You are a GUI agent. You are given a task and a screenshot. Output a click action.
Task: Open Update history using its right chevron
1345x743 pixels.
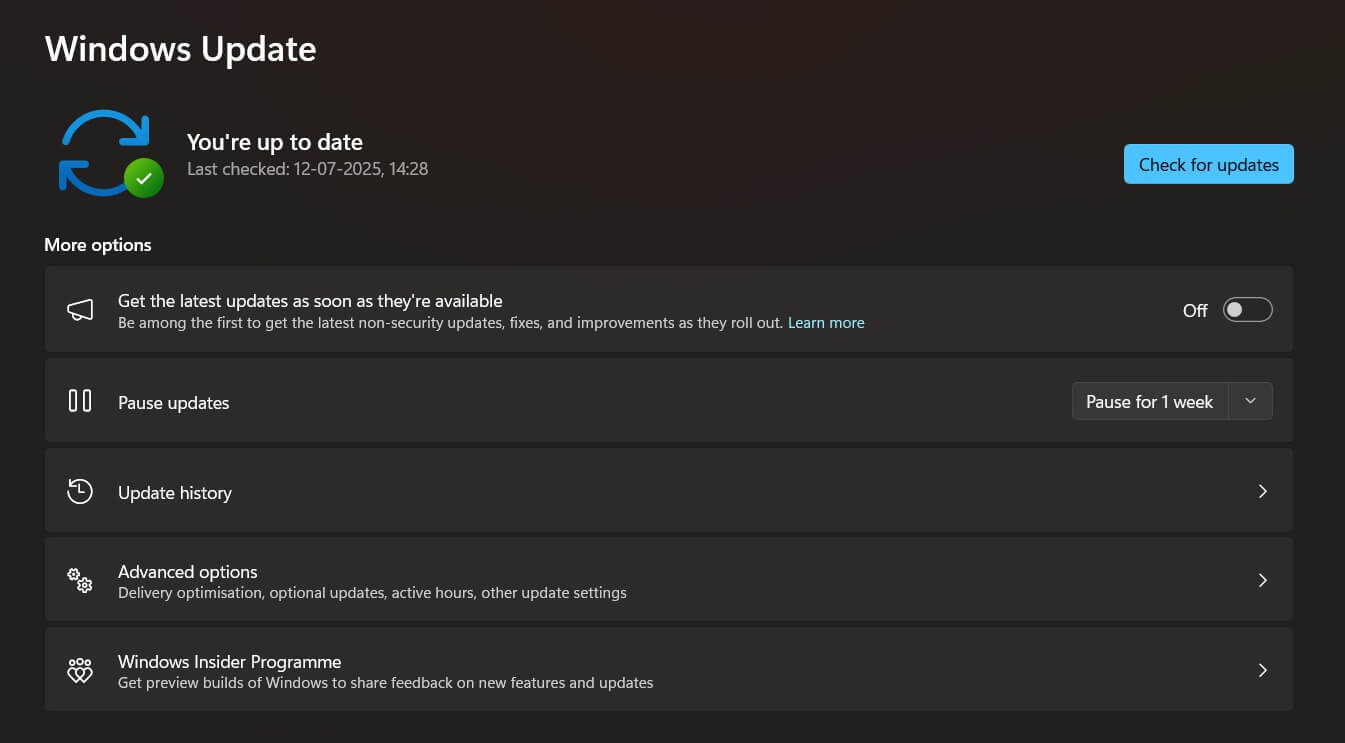pyautogui.click(x=1262, y=491)
